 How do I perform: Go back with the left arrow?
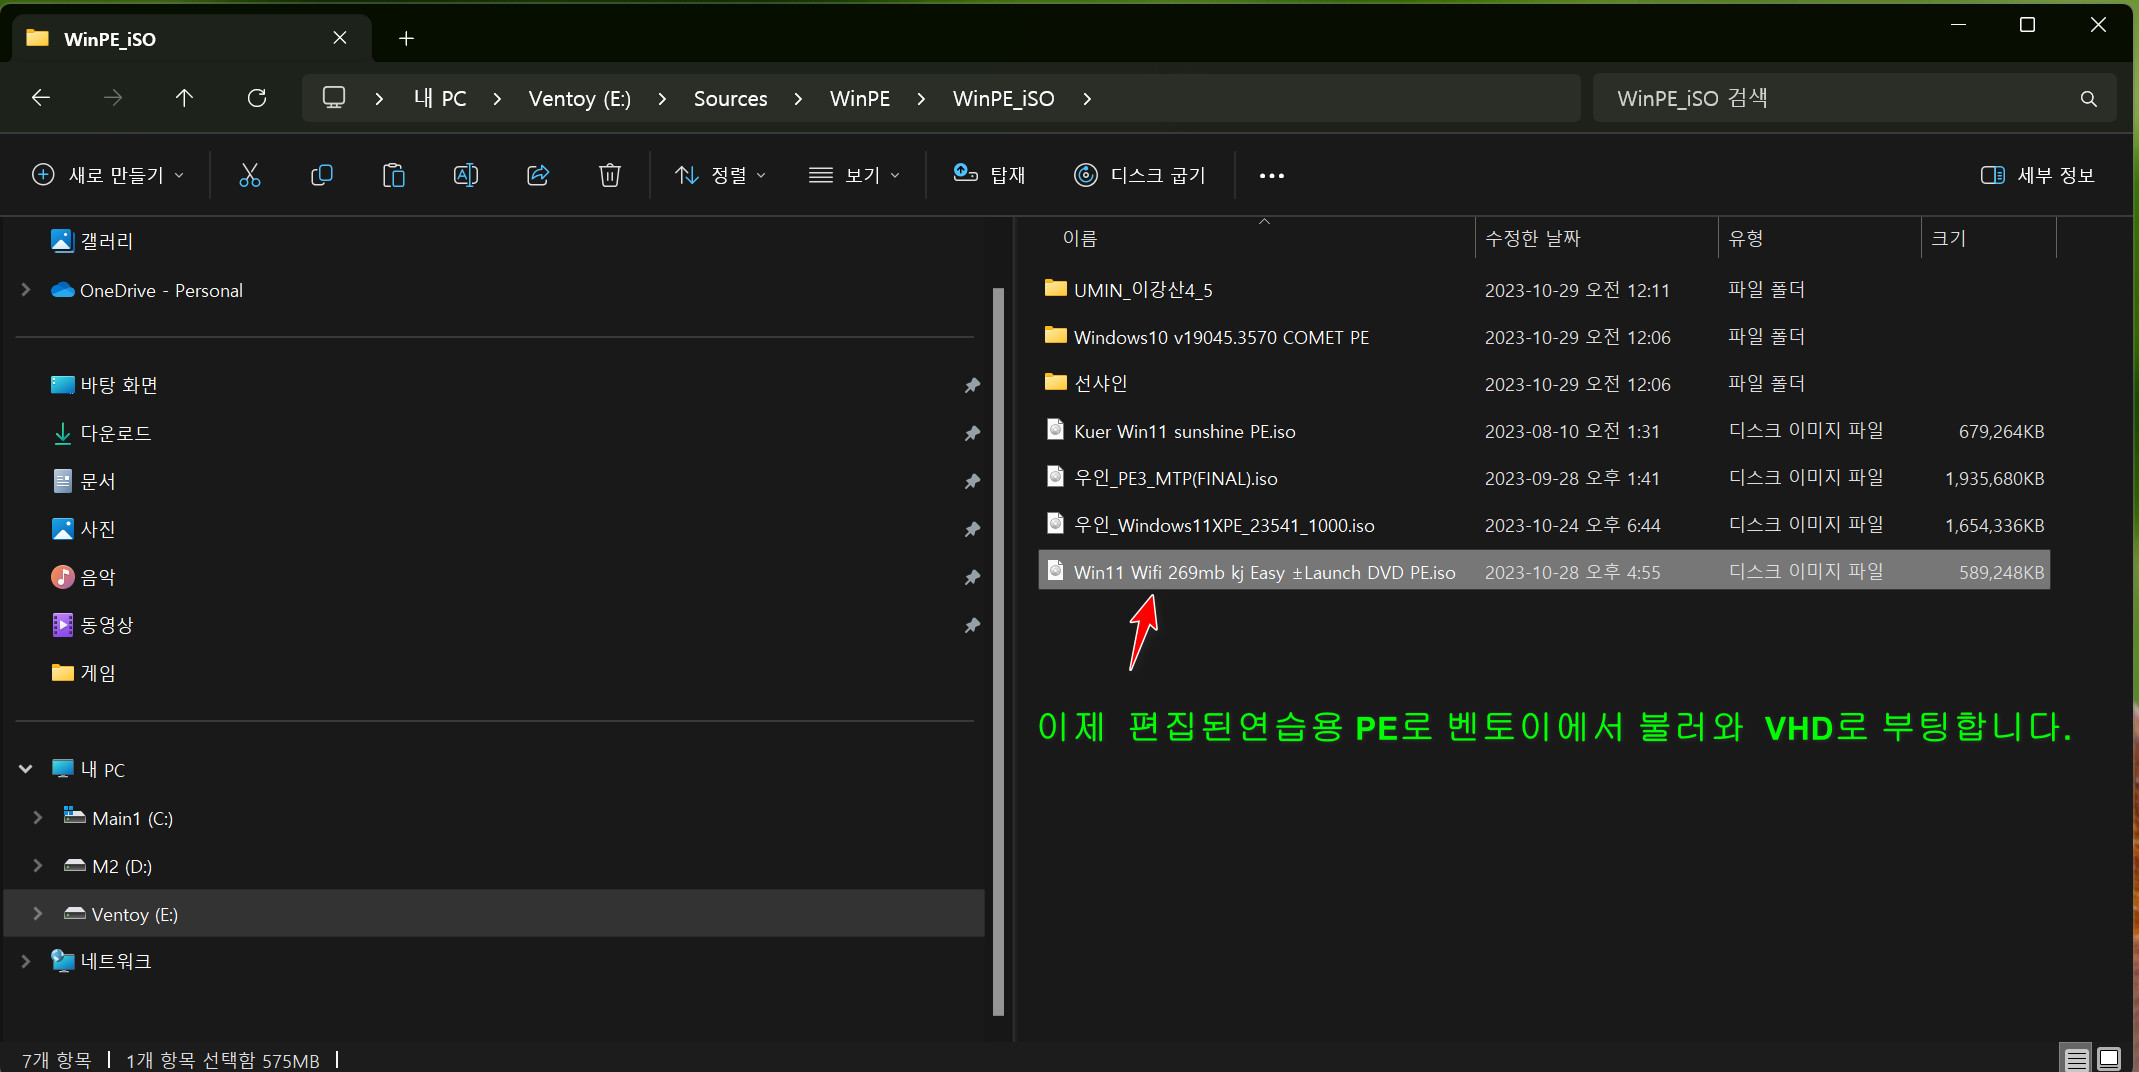[41, 98]
